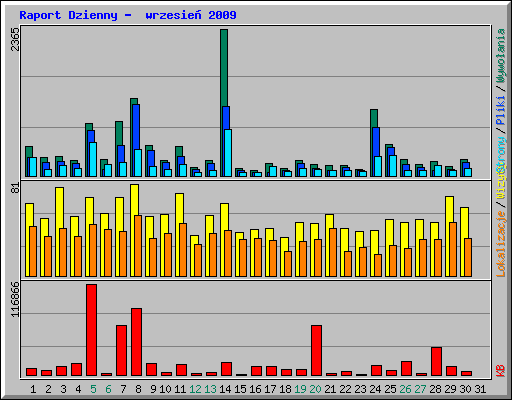Select the axis value 81
The image size is (512, 400).
click(15, 188)
